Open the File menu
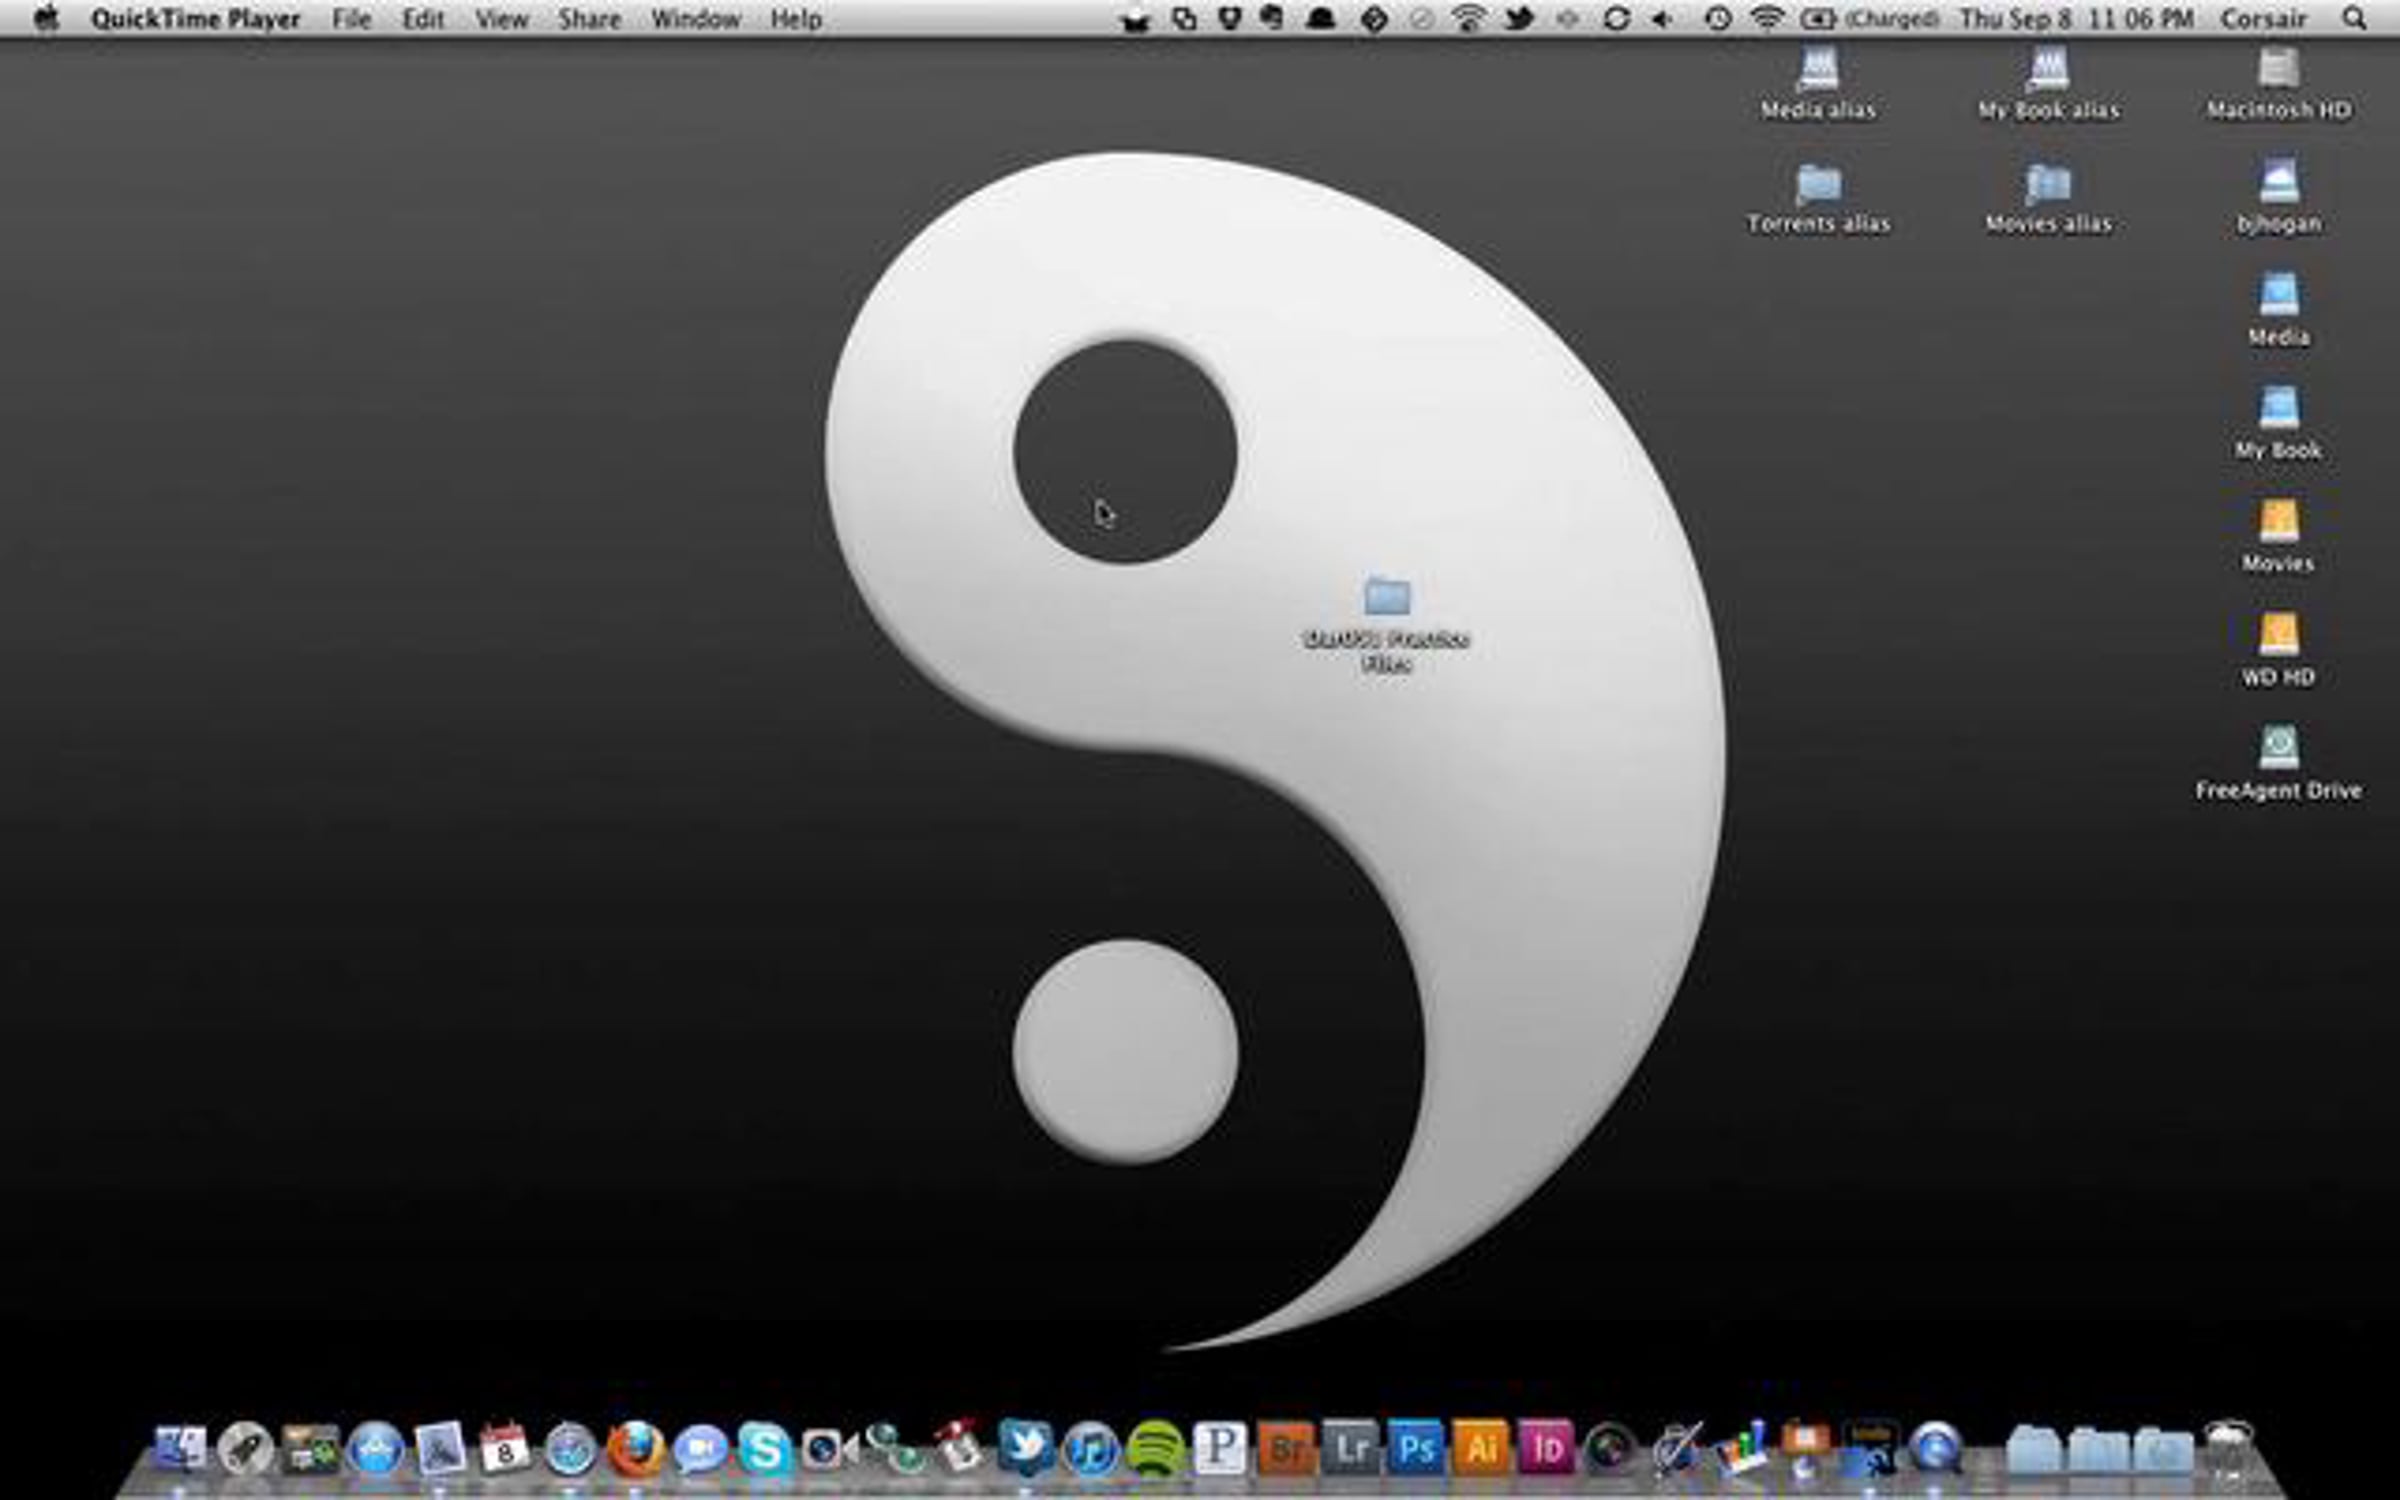This screenshot has height=1500, width=2400. pos(351,19)
